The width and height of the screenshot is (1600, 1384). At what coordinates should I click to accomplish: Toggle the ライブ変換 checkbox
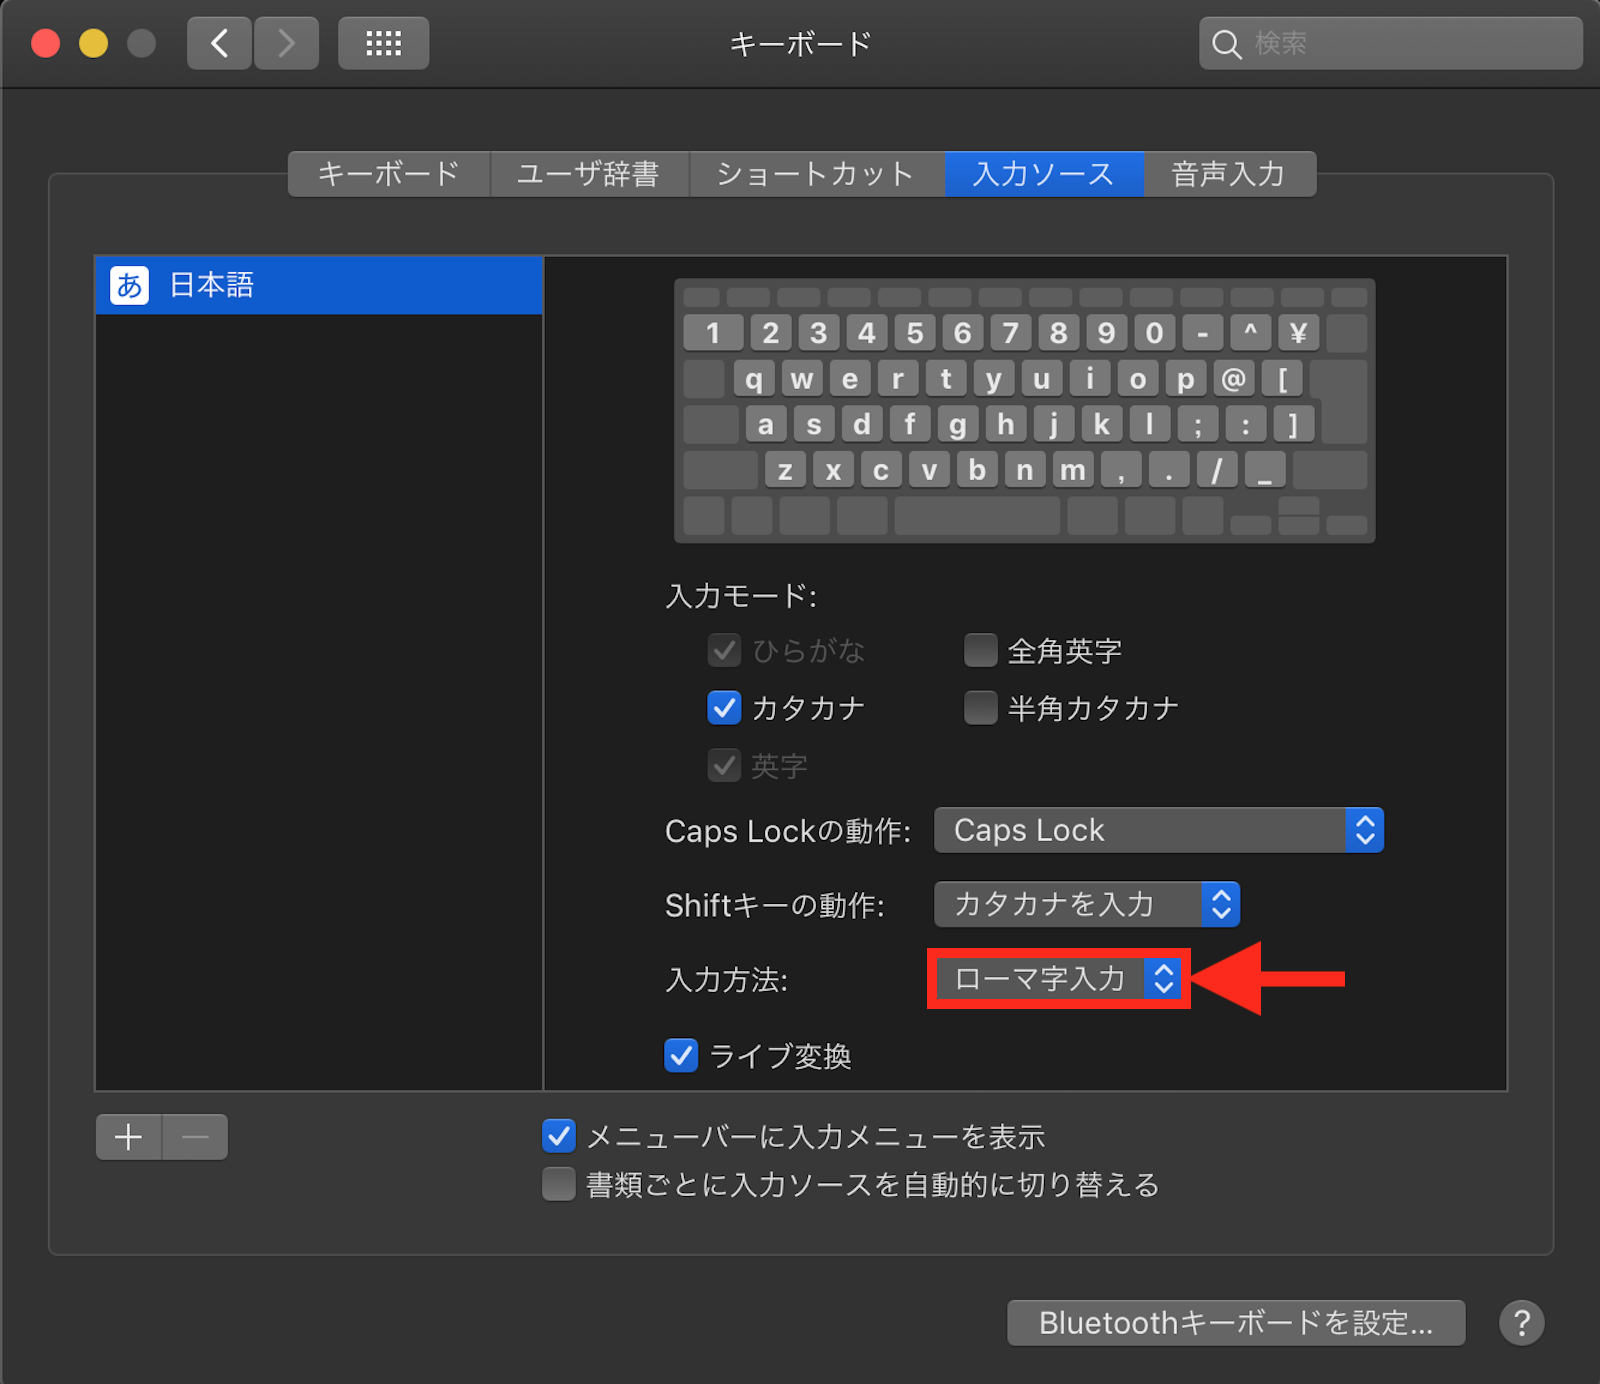[x=681, y=1056]
